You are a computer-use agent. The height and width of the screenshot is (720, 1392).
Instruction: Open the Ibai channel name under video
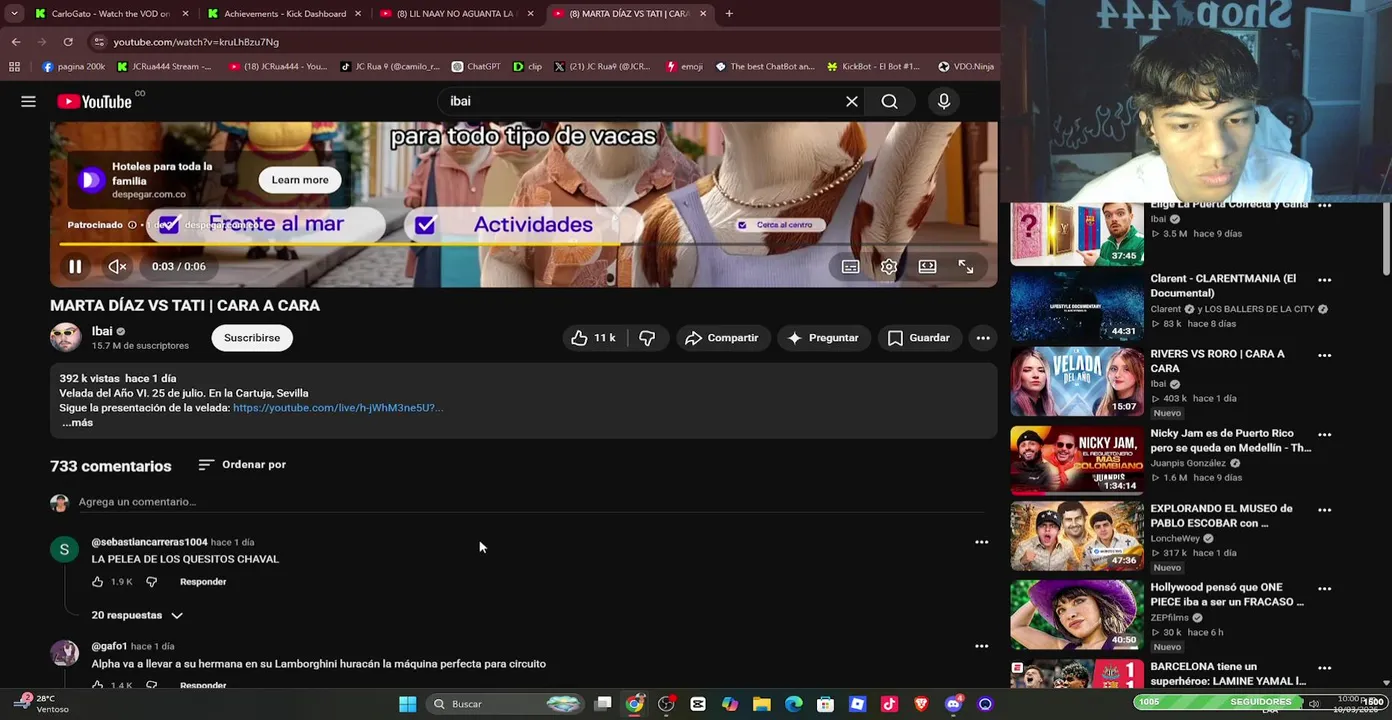pos(102,331)
